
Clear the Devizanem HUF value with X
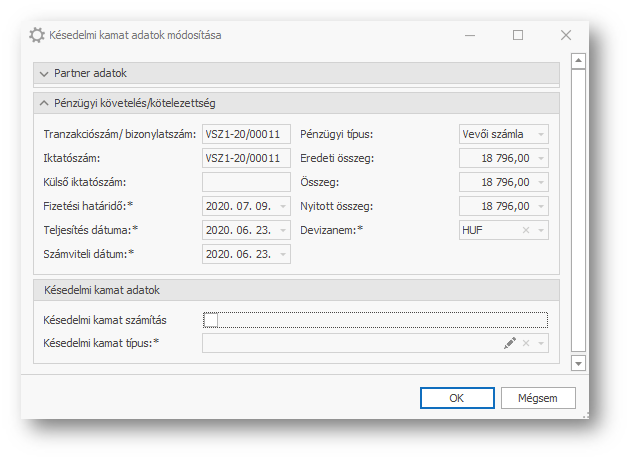point(526,230)
